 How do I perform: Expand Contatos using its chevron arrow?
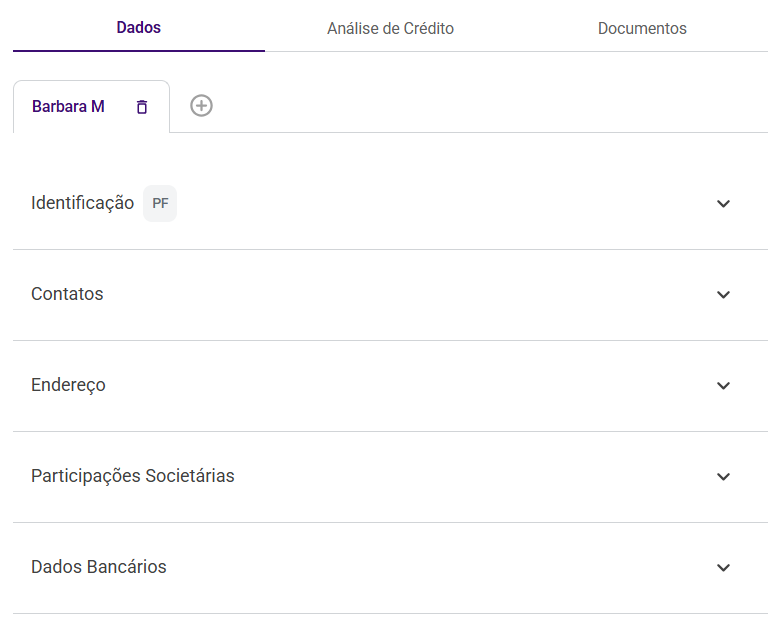tap(724, 295)
